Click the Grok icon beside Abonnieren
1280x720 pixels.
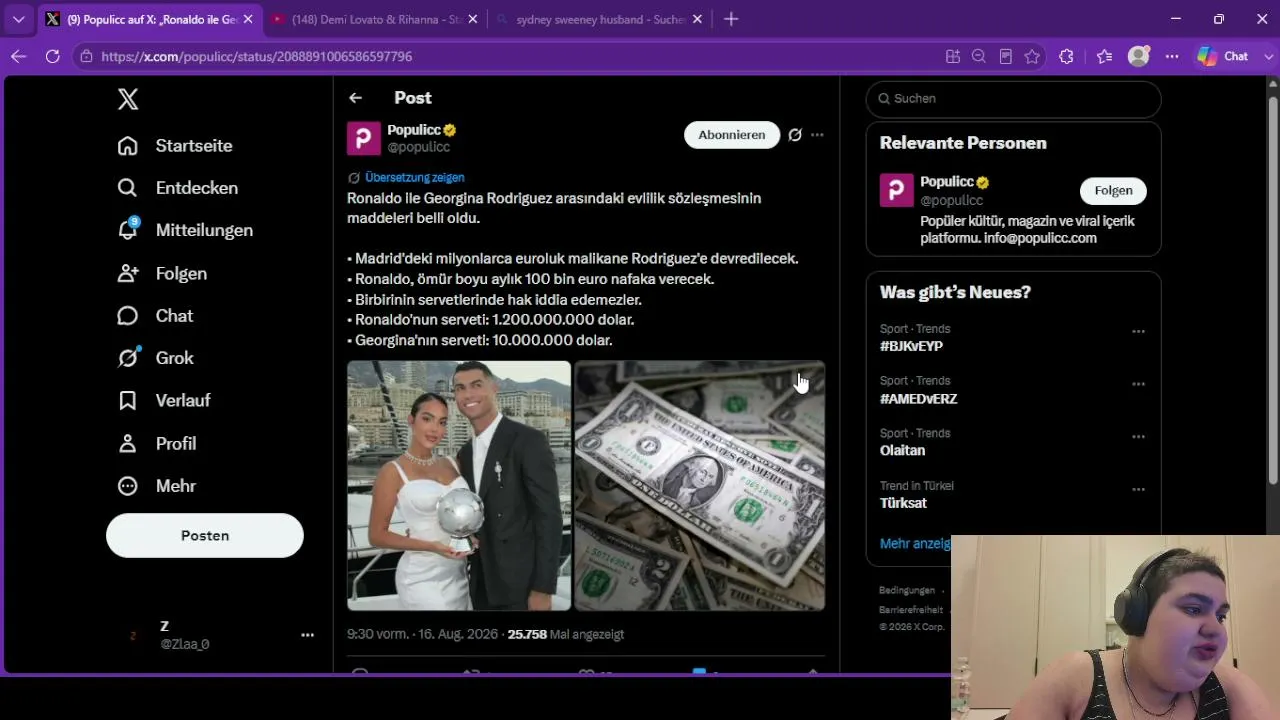795,135
